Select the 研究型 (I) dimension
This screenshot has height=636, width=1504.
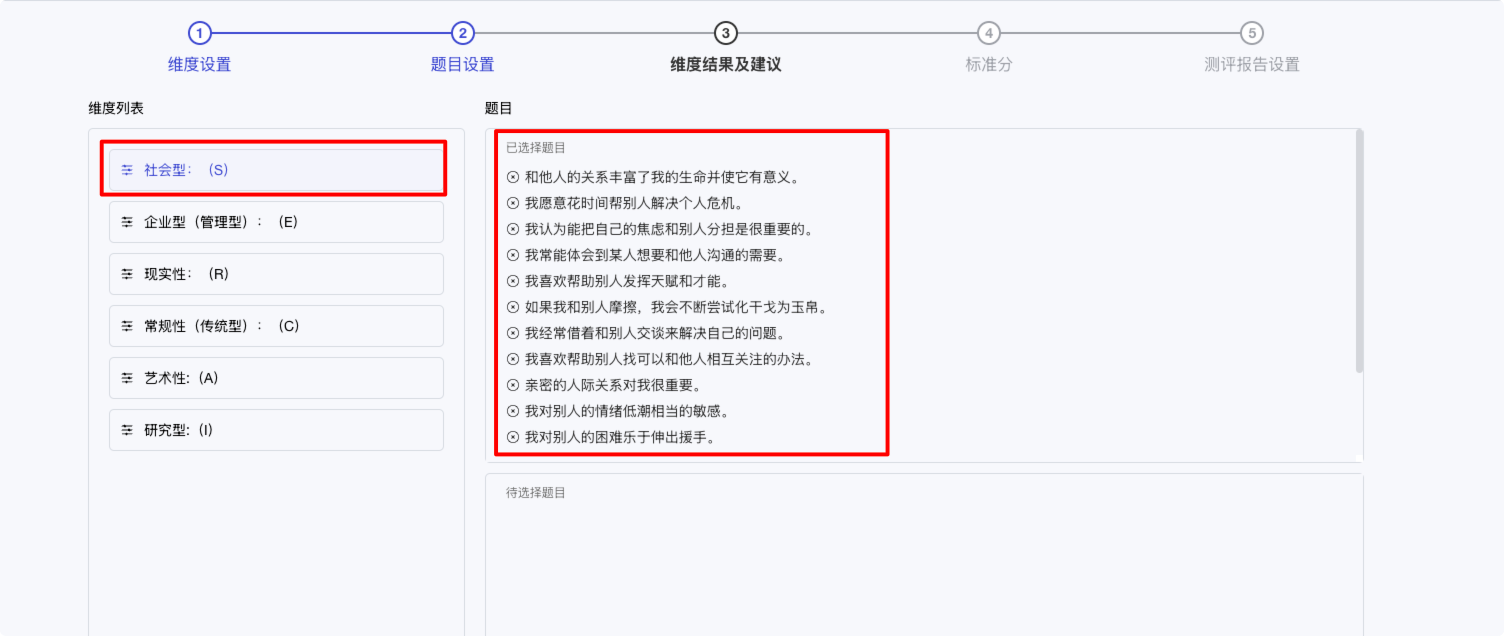click(x=276, y=430)
